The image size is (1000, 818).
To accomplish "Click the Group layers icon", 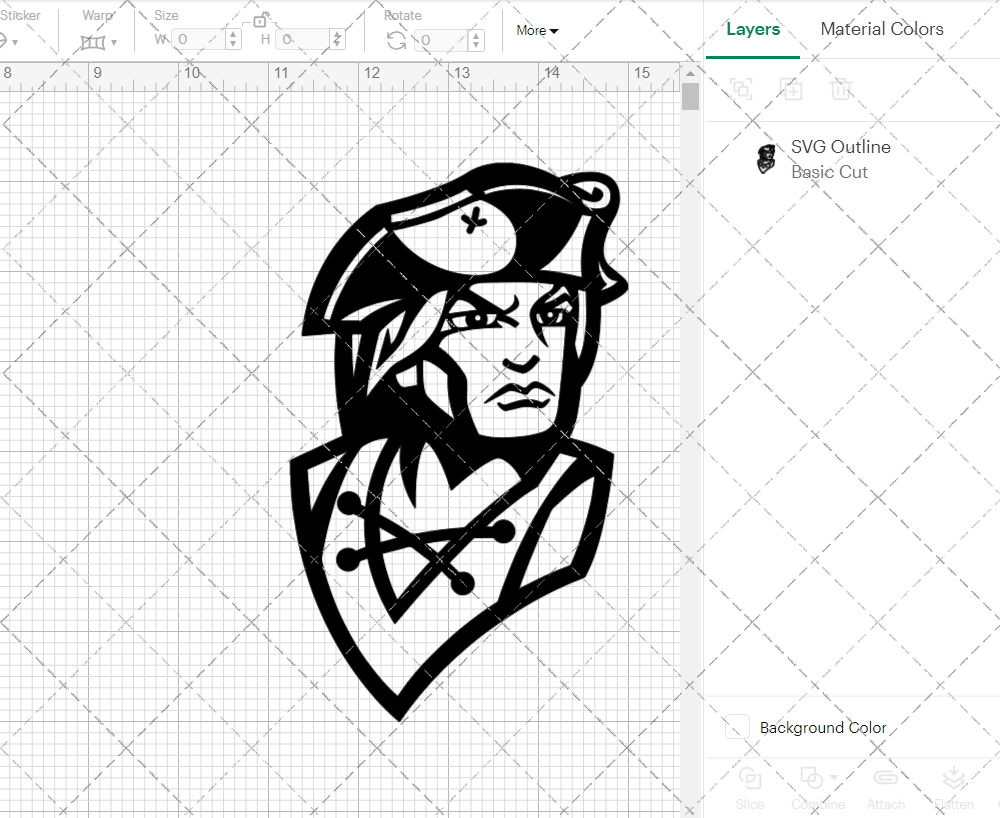I will coord(741,89).
